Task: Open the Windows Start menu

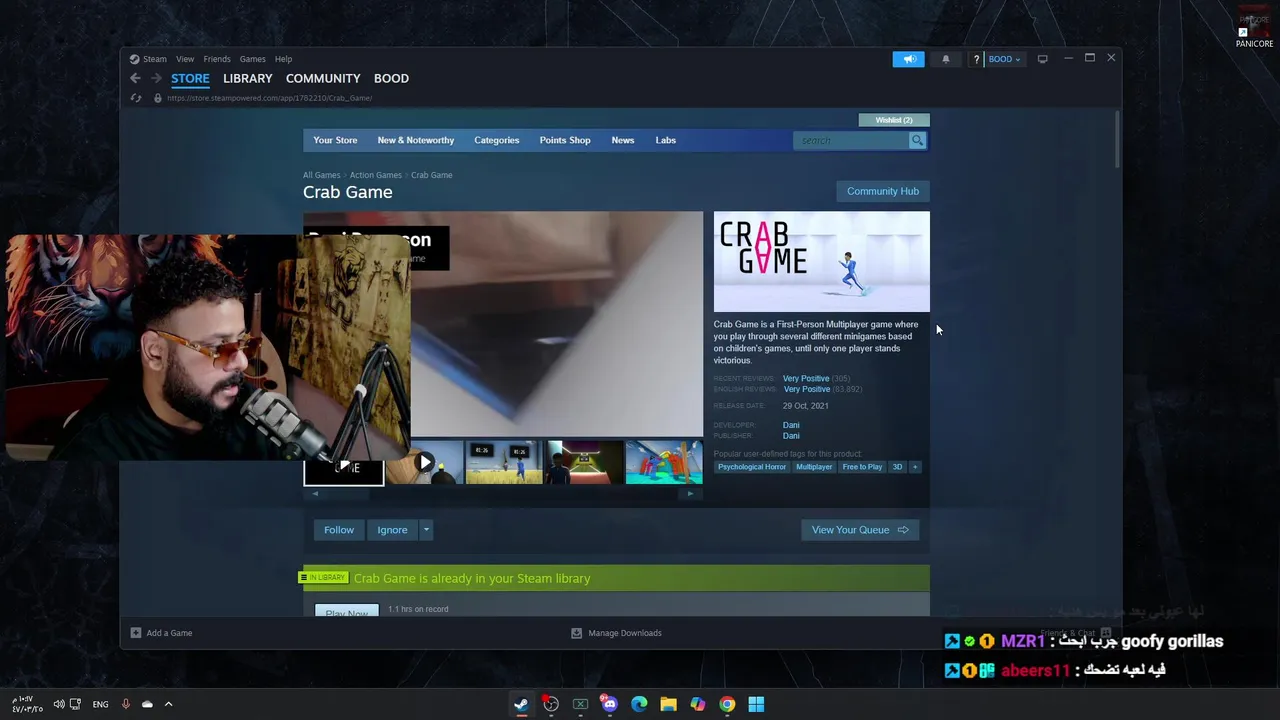Action: point(756,704)
